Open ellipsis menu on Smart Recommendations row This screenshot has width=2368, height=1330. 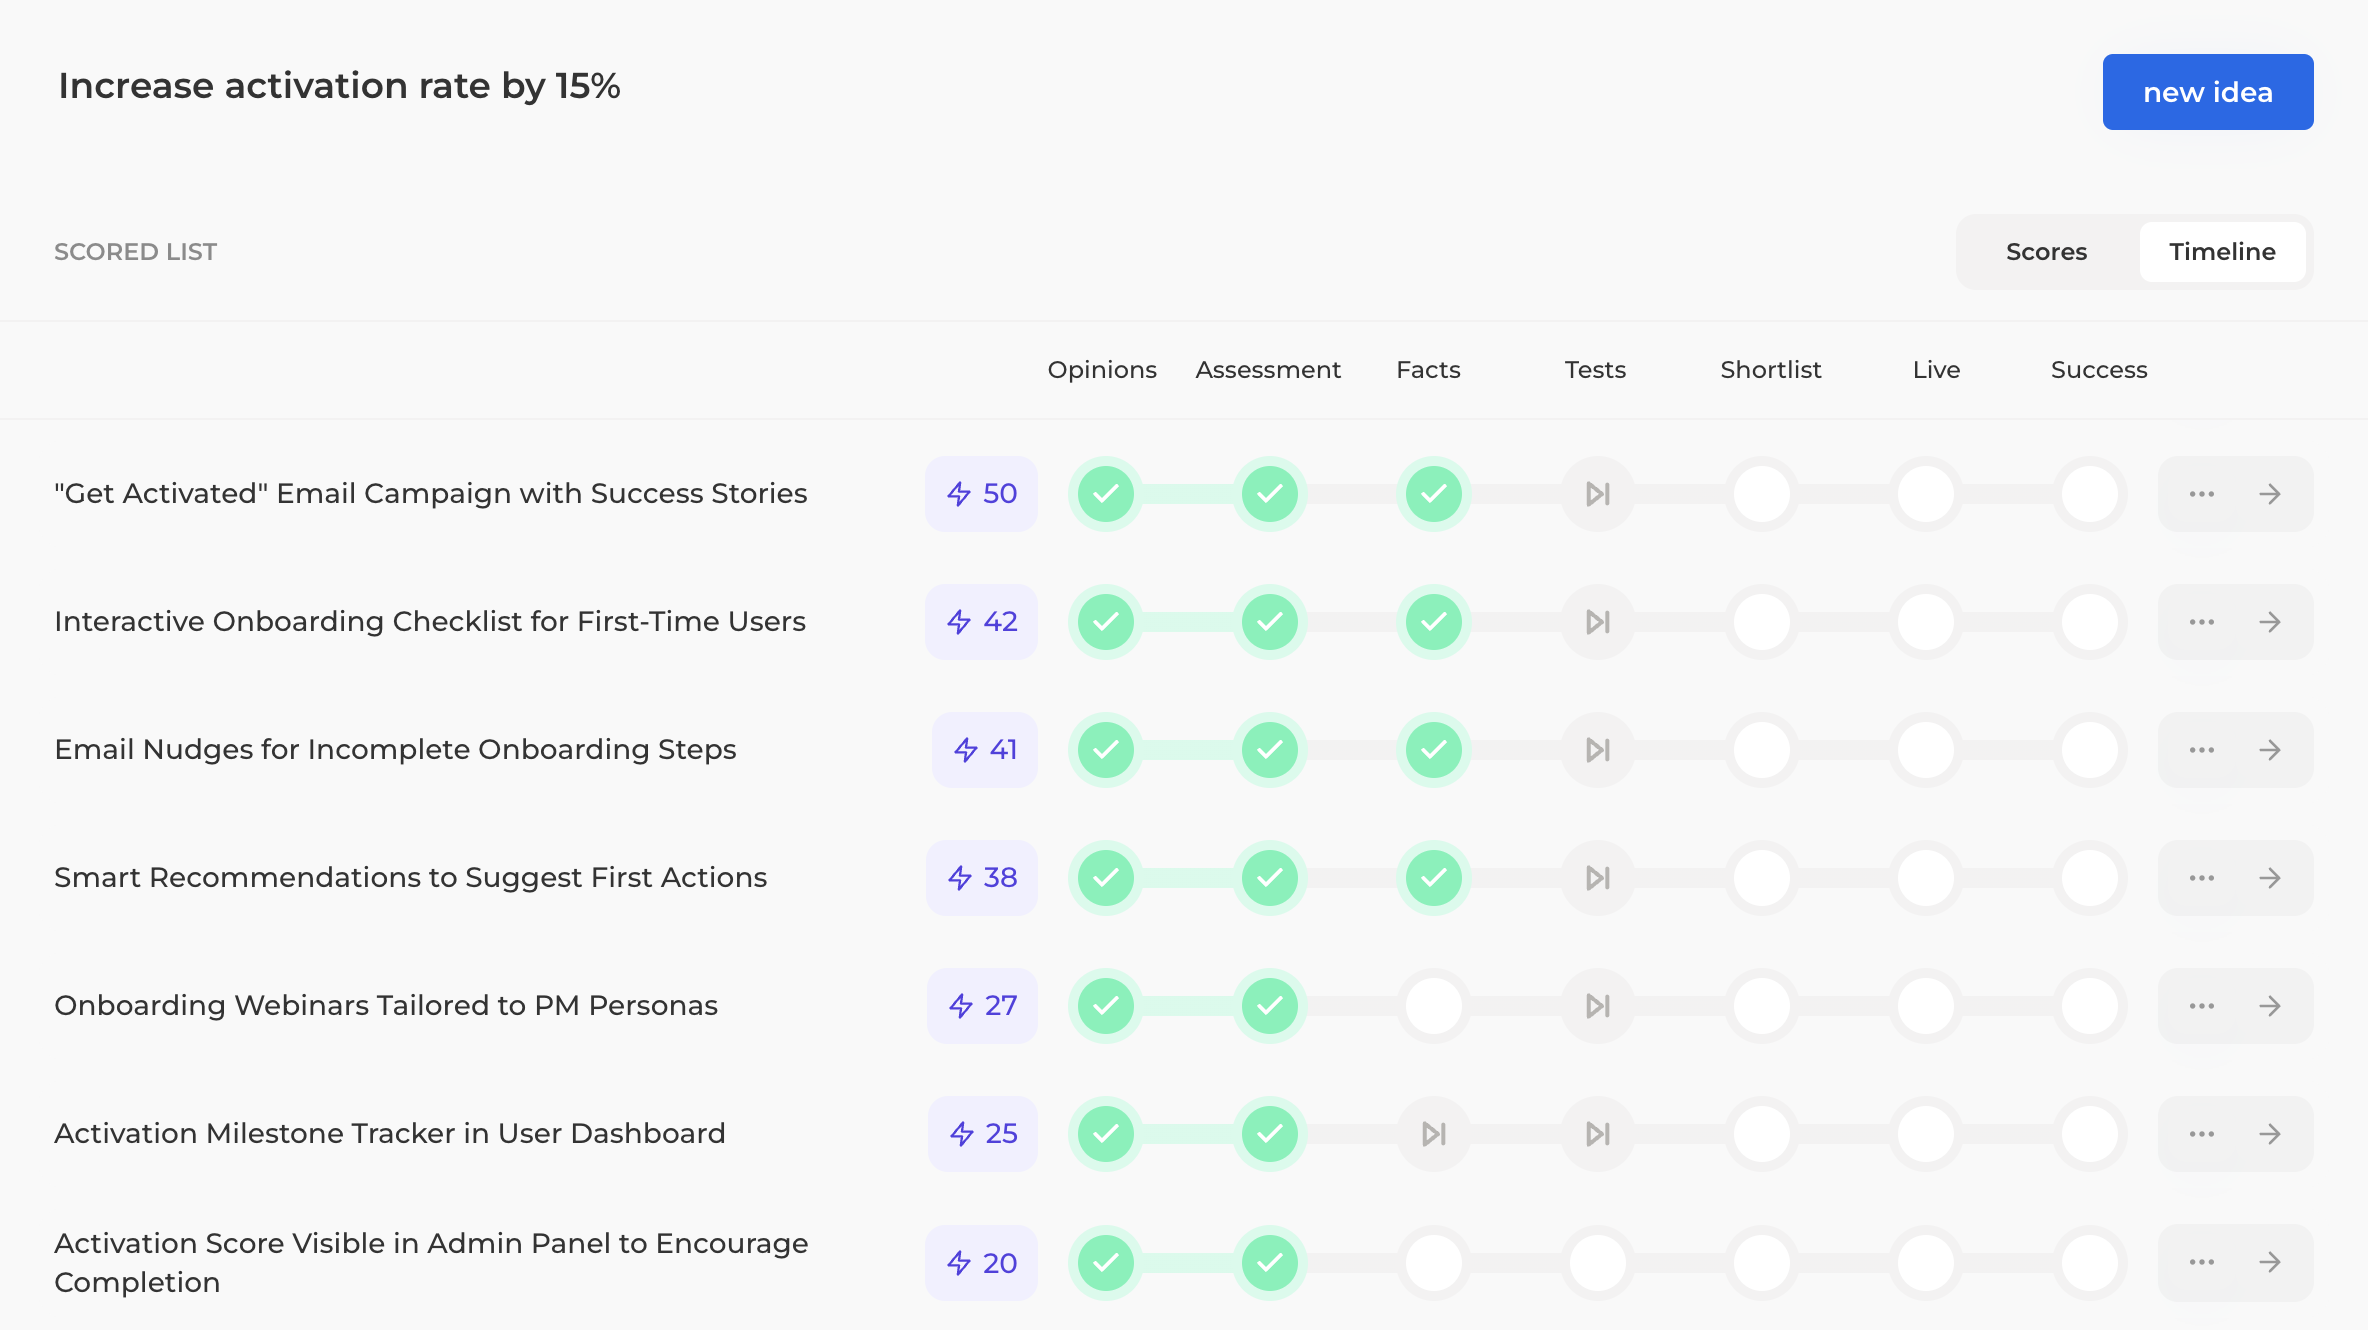(x=2201, y=878)
